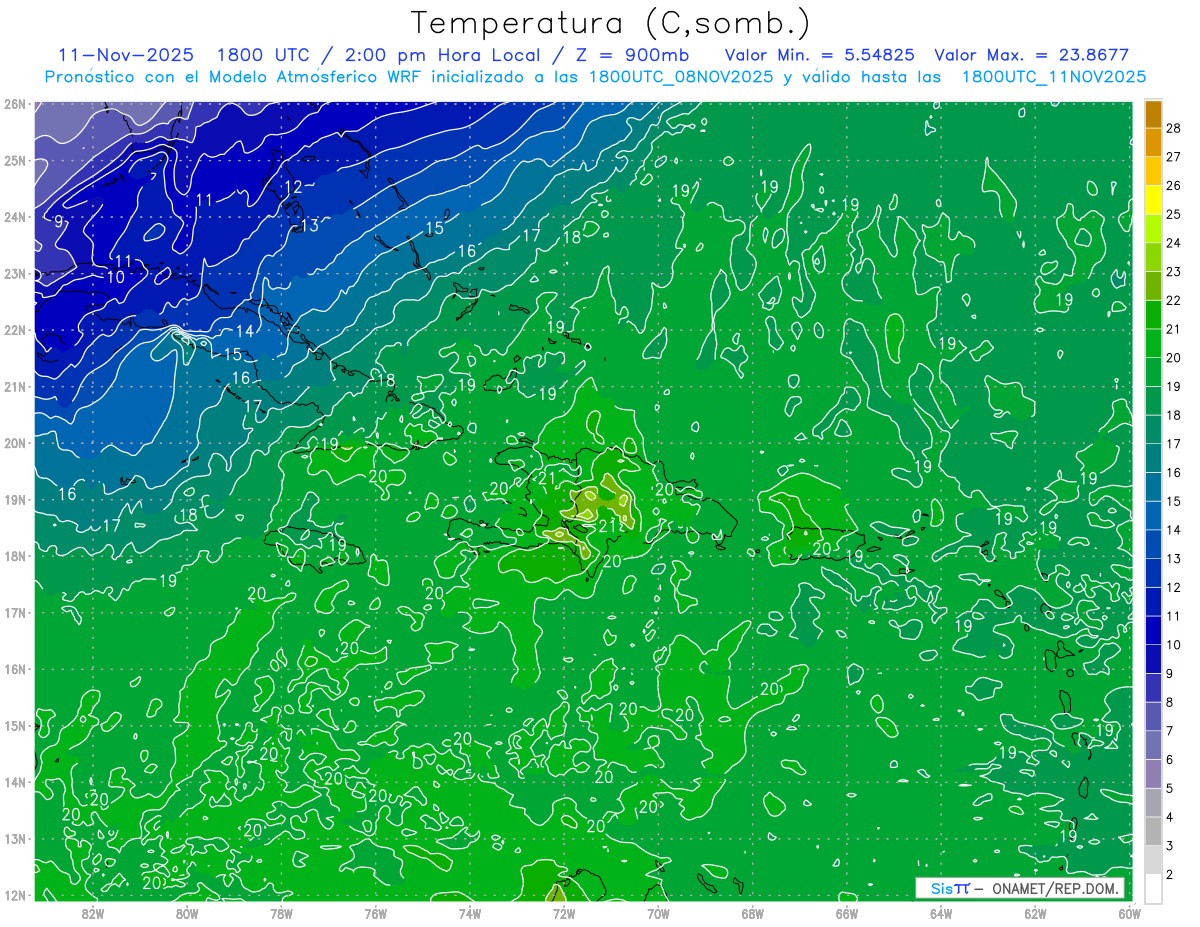The width and height of the screenshot is (1200, 927).
Task: Click latitude axis label "15N"
Action: [14, 725]
